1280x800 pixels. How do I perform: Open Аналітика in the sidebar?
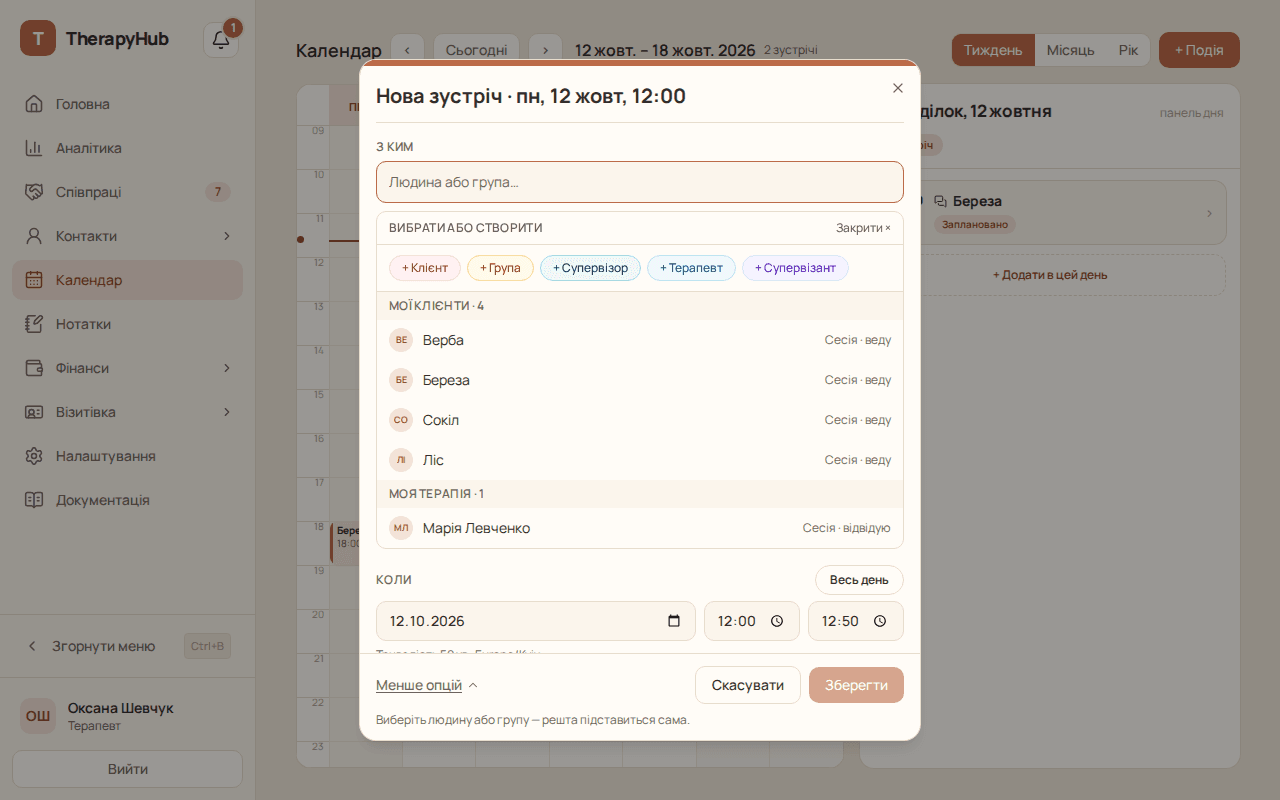tap(128, 148)
